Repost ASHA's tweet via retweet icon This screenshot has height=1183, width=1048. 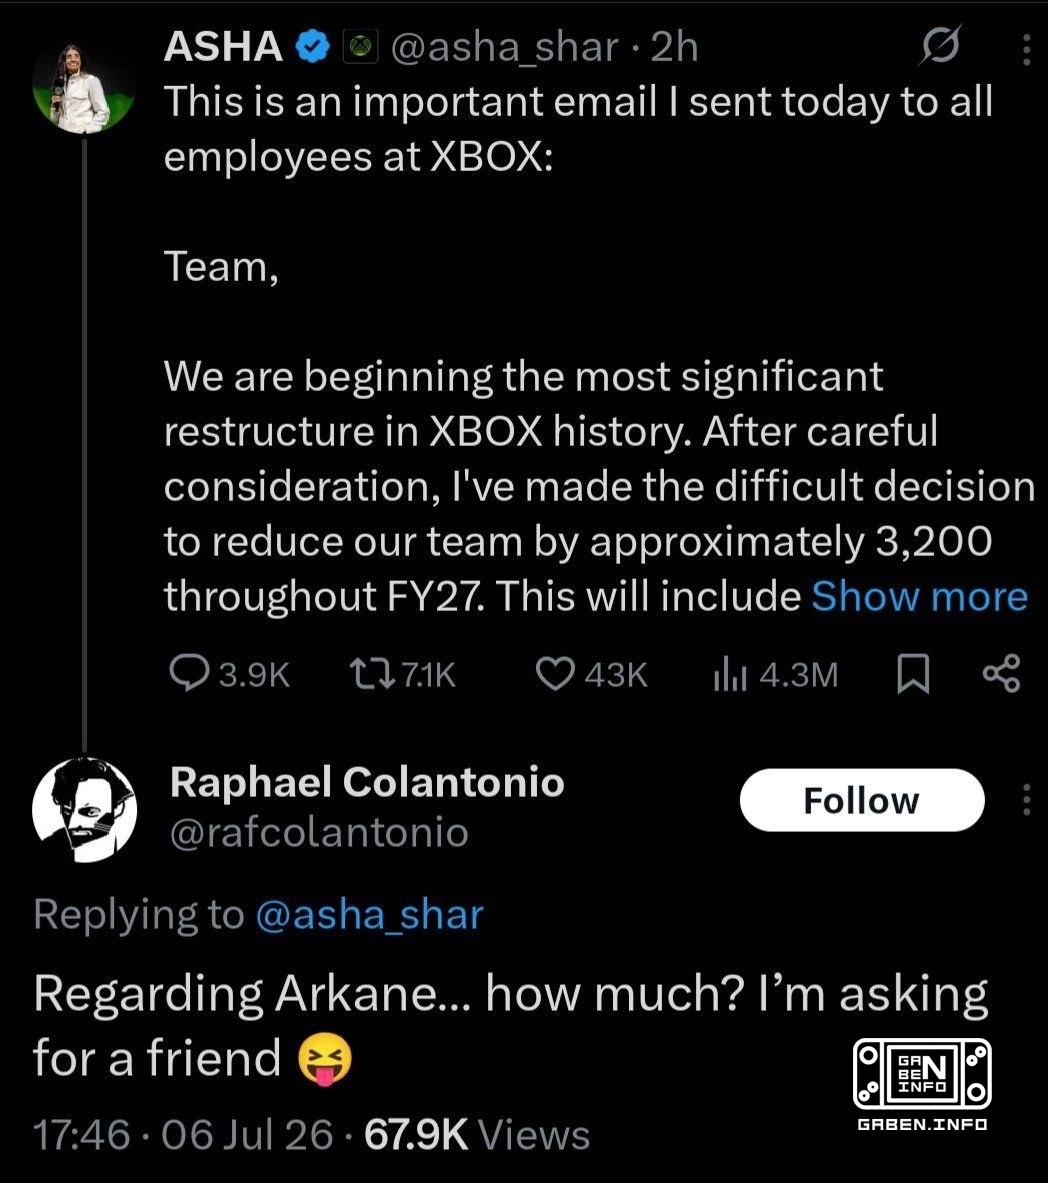click(x=372, y=674)
